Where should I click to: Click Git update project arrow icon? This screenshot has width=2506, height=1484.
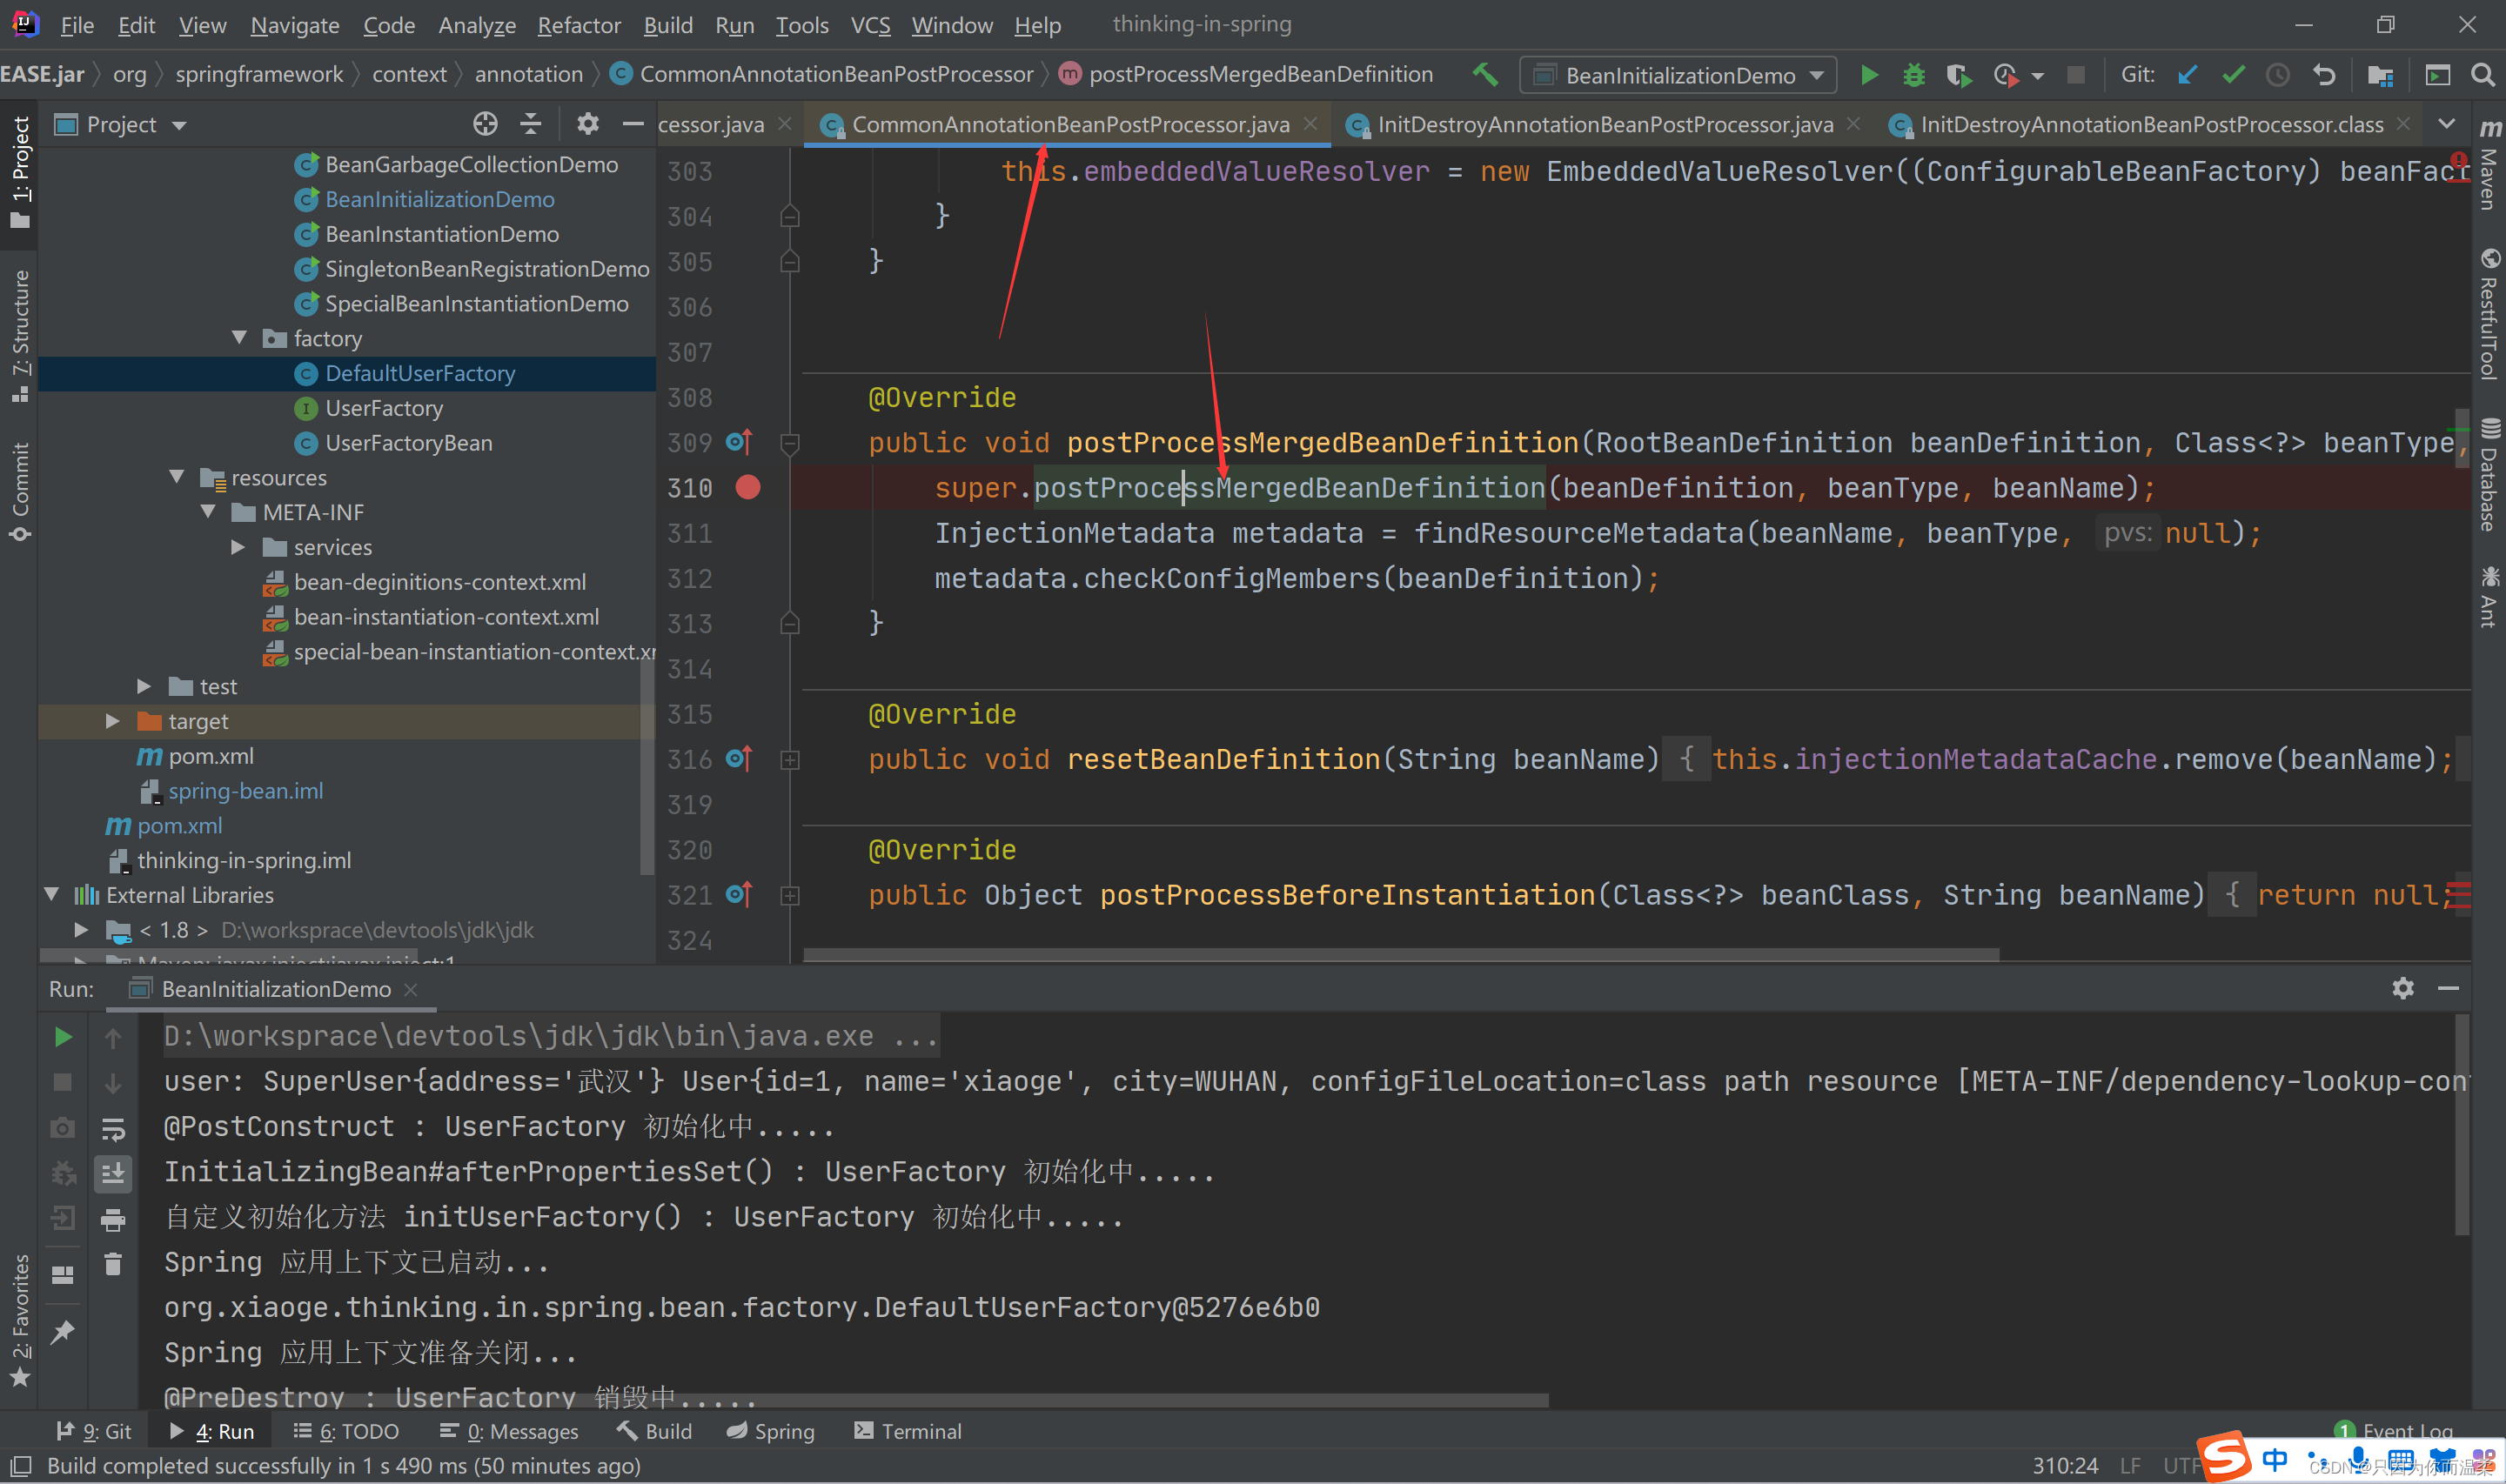click(x=2188, y=75)
